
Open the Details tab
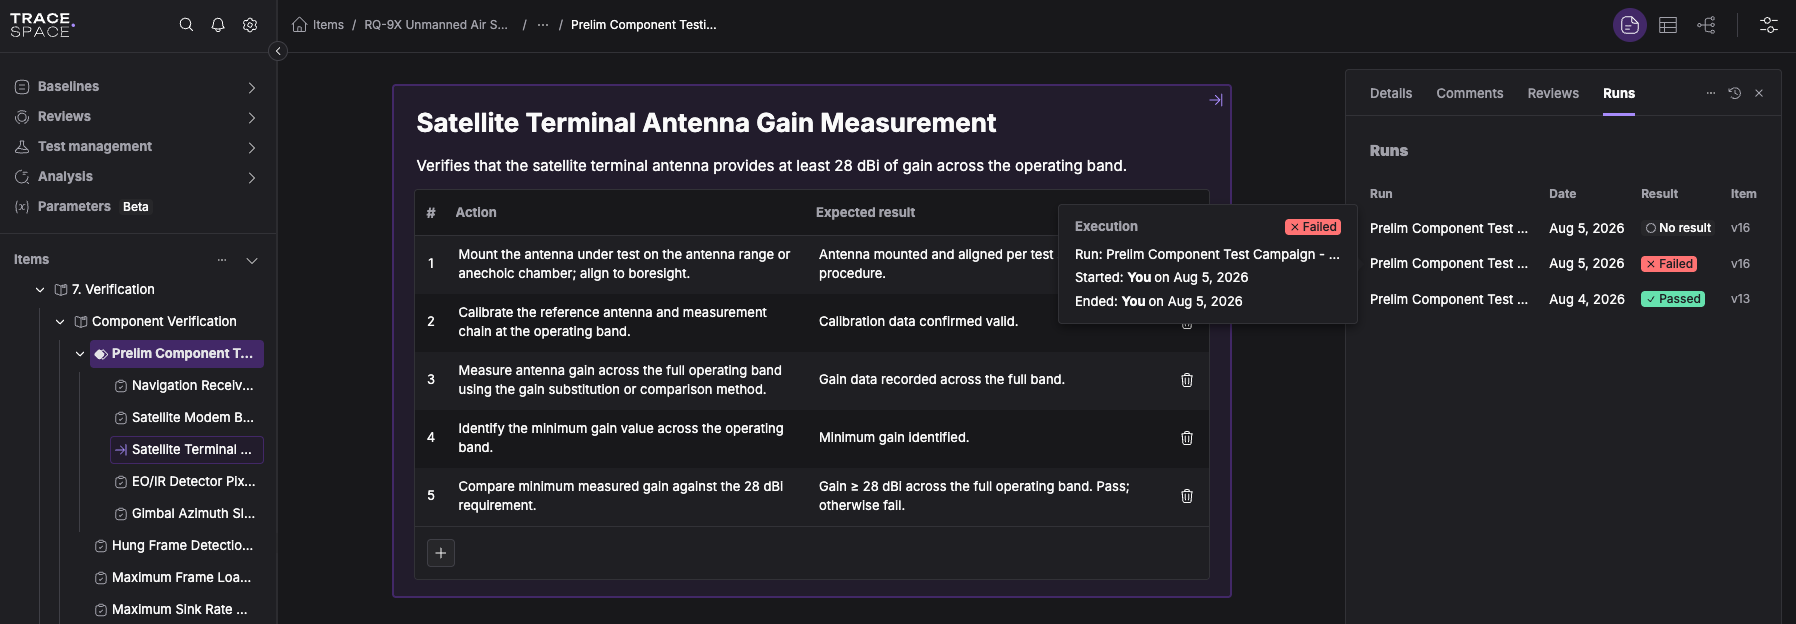pyautogui.click(x=1391, y=93)
